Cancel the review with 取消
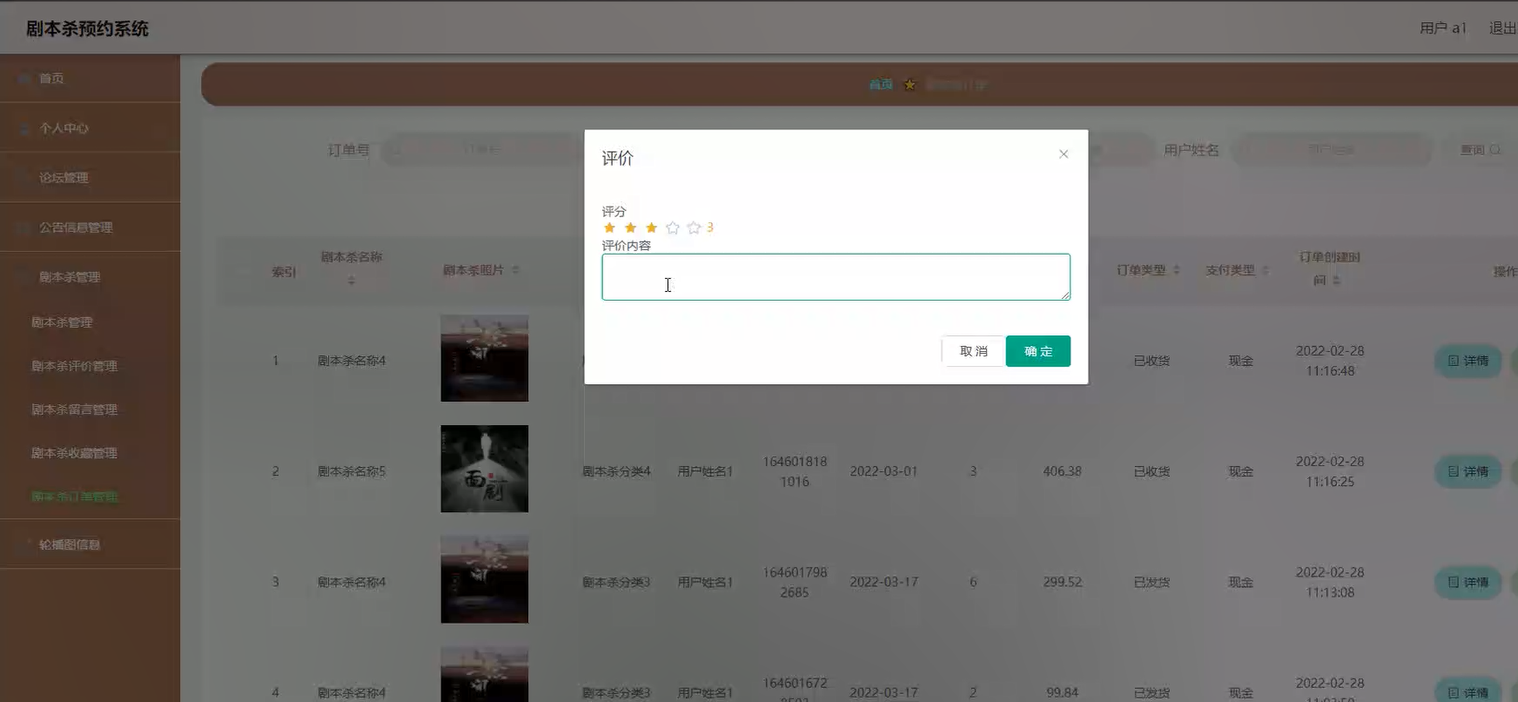Screen dimensions: 1518x702 (x=973, y=351)
